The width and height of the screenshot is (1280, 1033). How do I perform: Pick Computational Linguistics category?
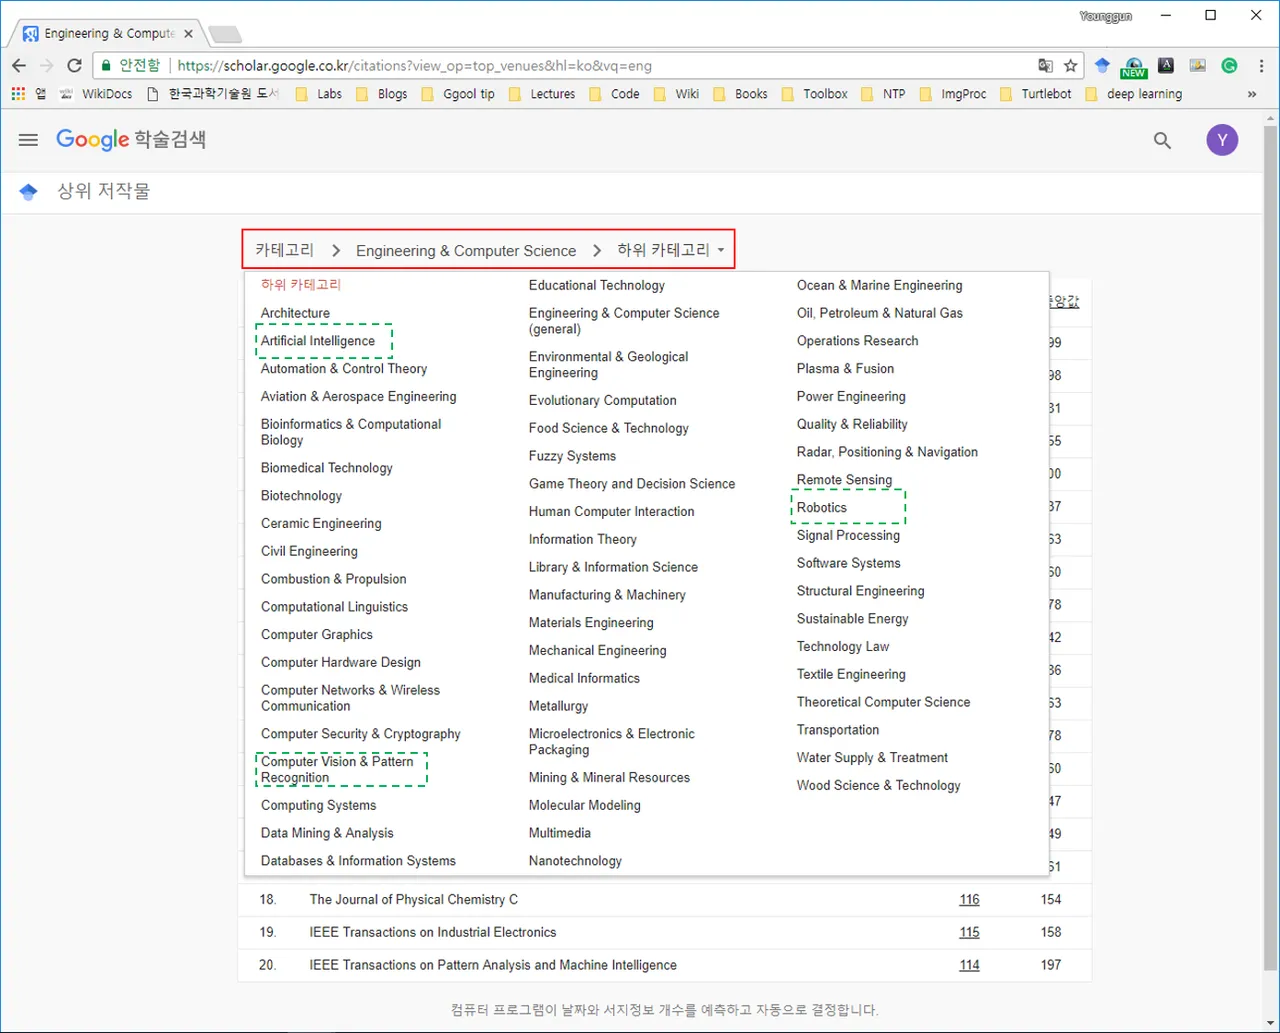[334, 607]
